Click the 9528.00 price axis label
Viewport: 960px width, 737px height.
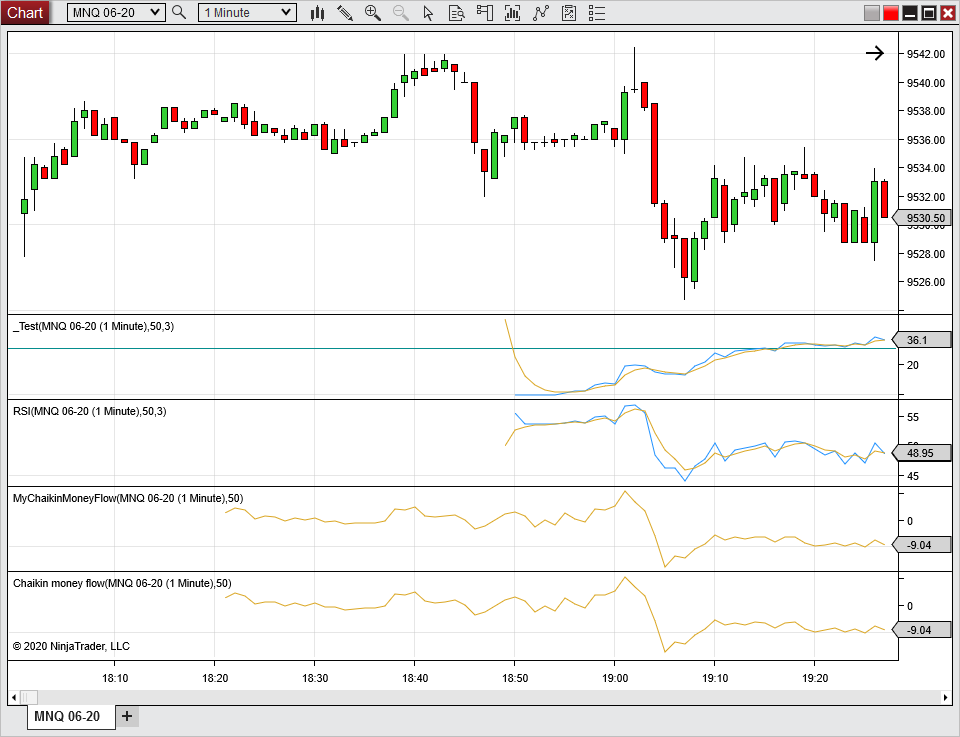point(926,253)
